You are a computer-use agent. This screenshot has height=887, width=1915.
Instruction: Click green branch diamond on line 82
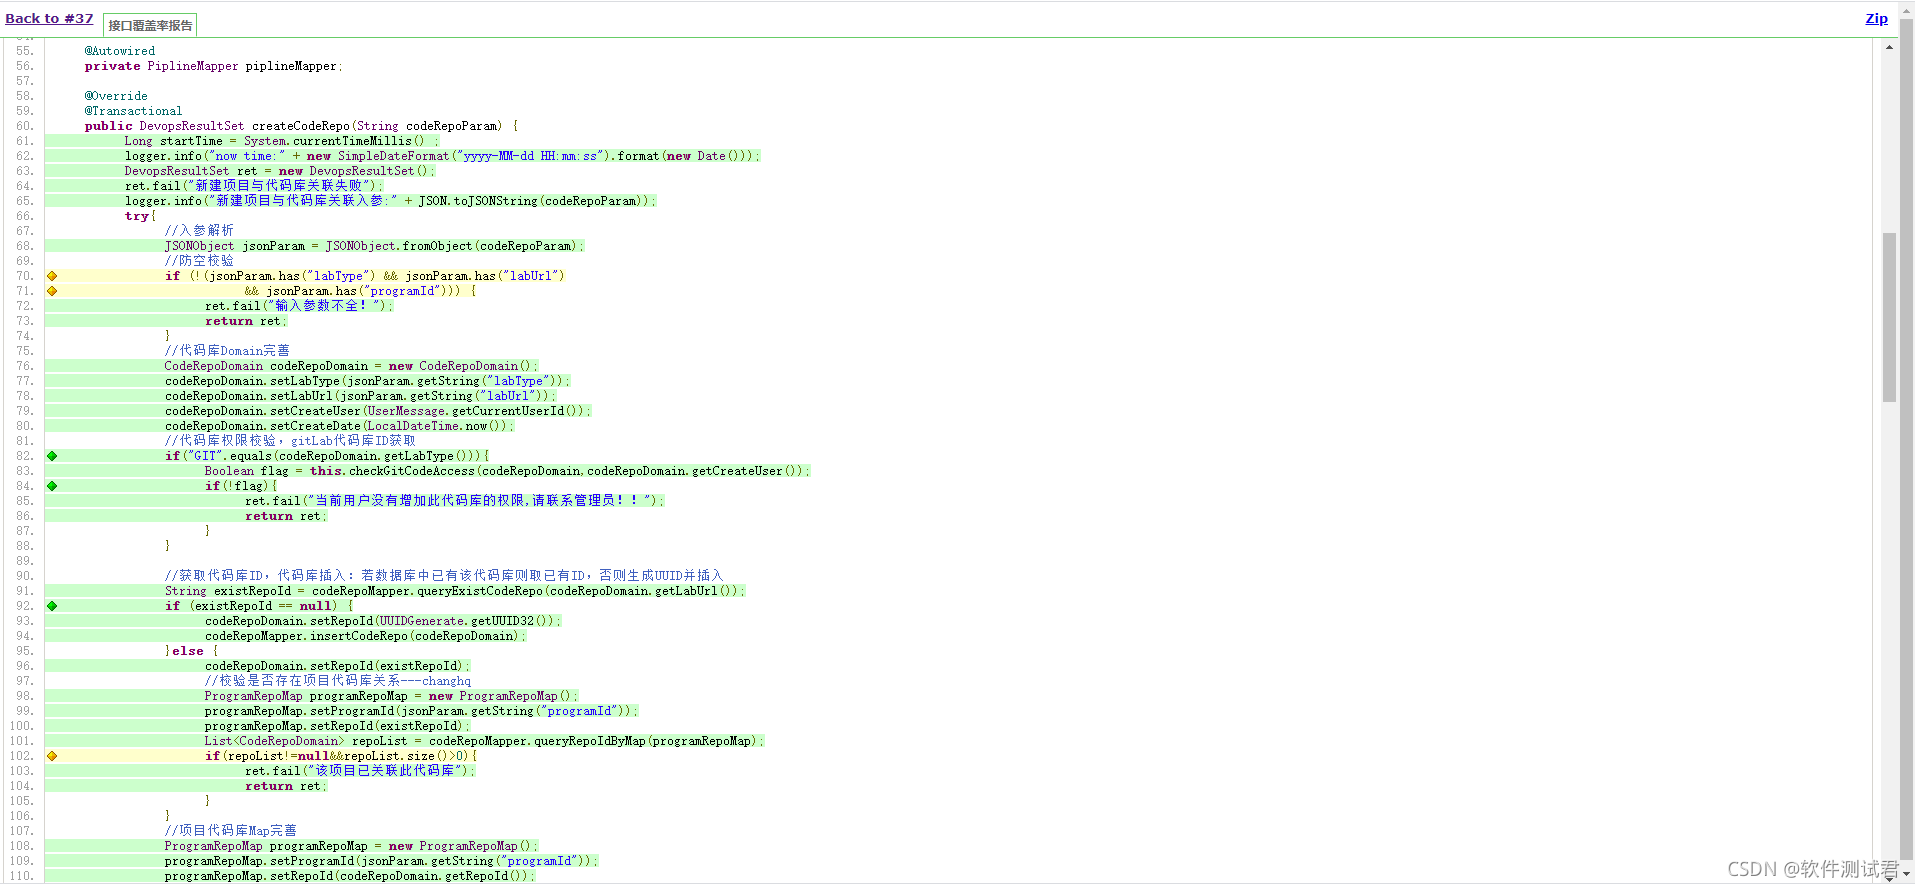point(52,456)
